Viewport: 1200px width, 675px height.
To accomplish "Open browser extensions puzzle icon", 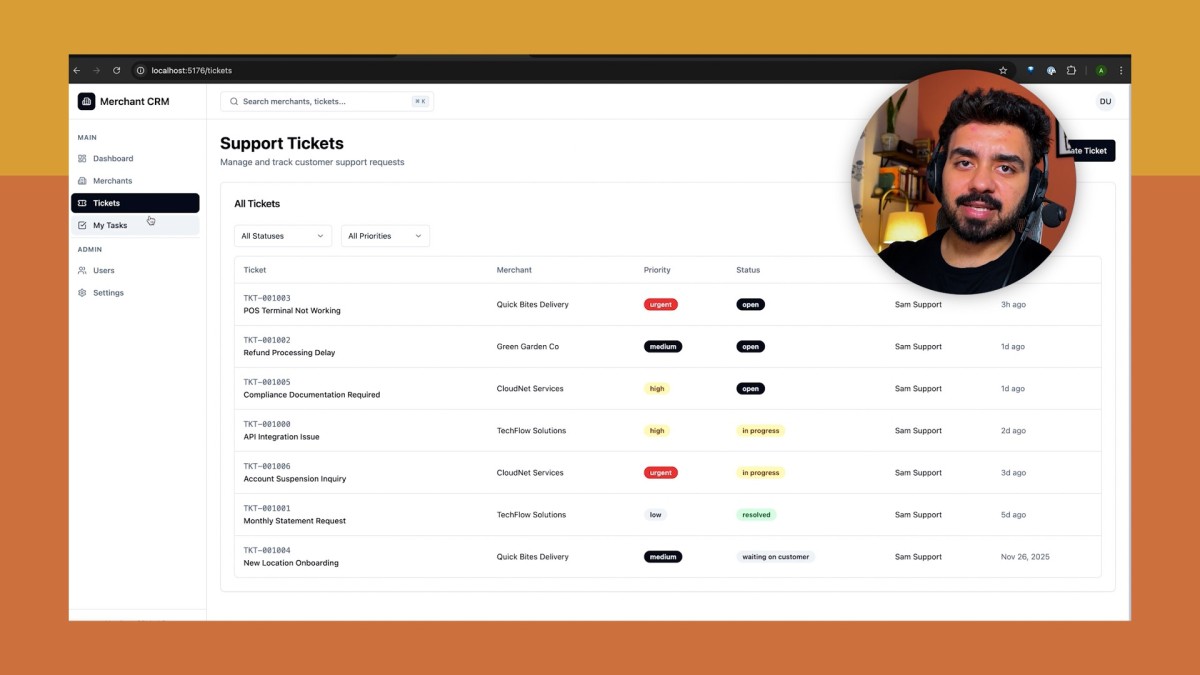I will tap(1071, 70).
